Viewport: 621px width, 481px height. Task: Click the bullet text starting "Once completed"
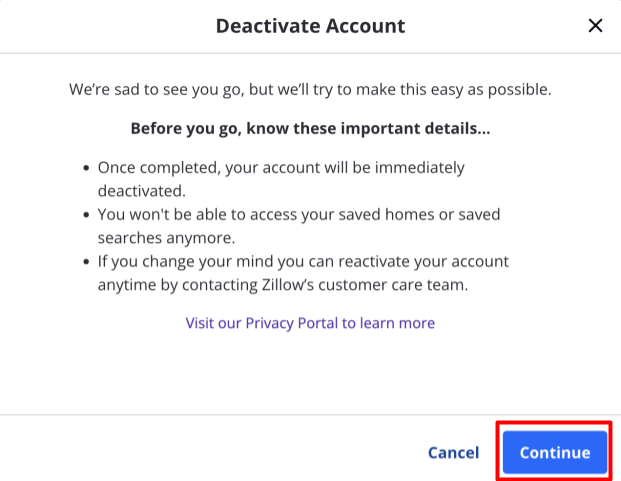click(280, 168)
